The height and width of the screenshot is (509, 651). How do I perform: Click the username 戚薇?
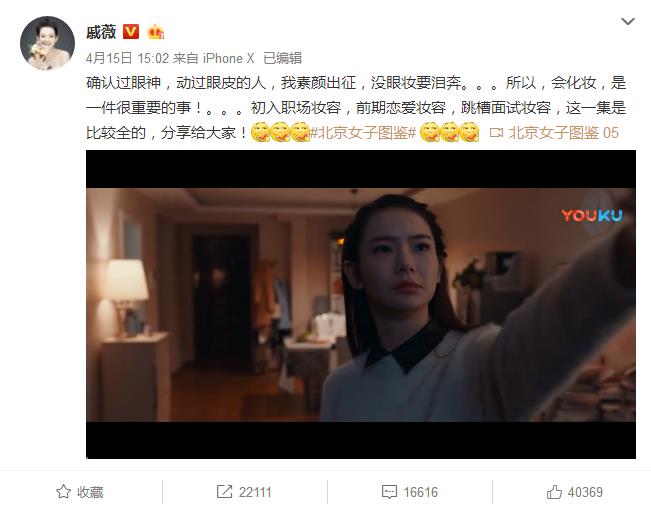pyautogui.click(x=101, y=32)
